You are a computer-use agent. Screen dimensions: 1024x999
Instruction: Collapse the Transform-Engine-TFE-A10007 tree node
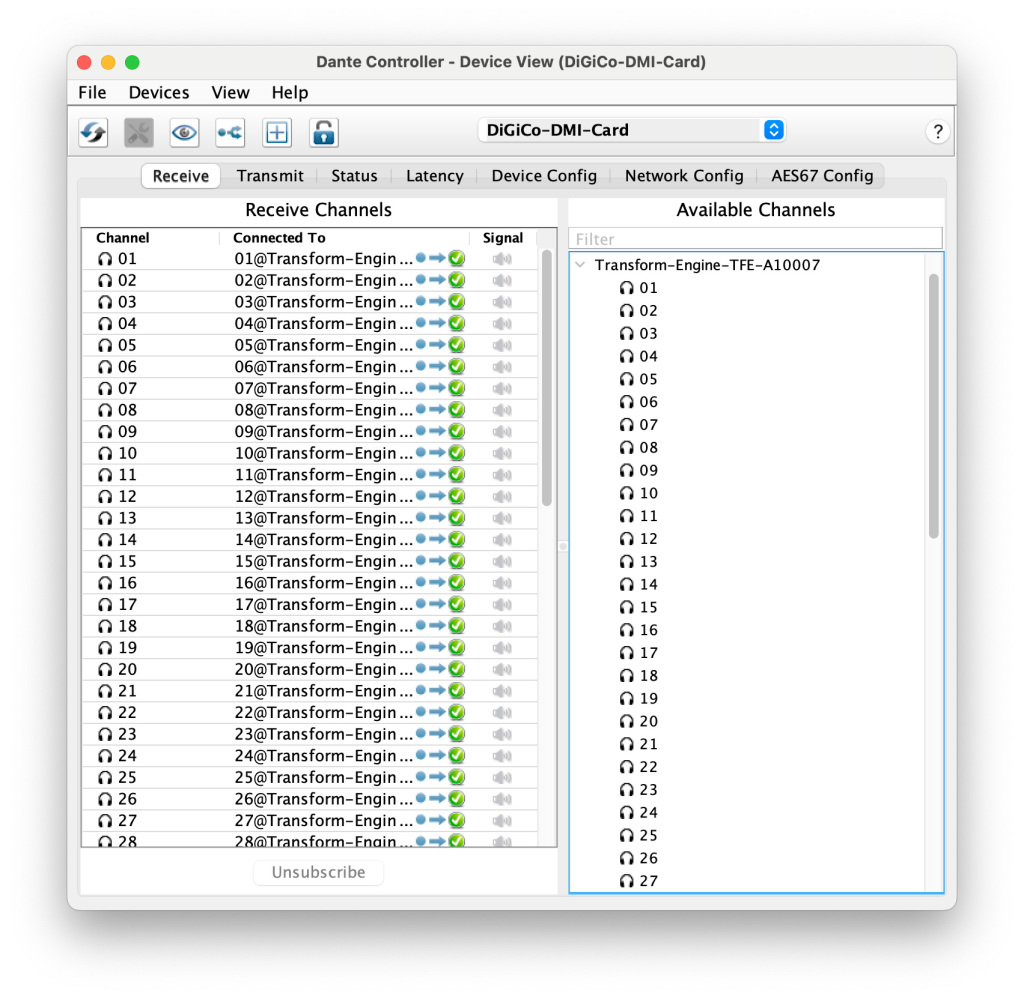580,265
